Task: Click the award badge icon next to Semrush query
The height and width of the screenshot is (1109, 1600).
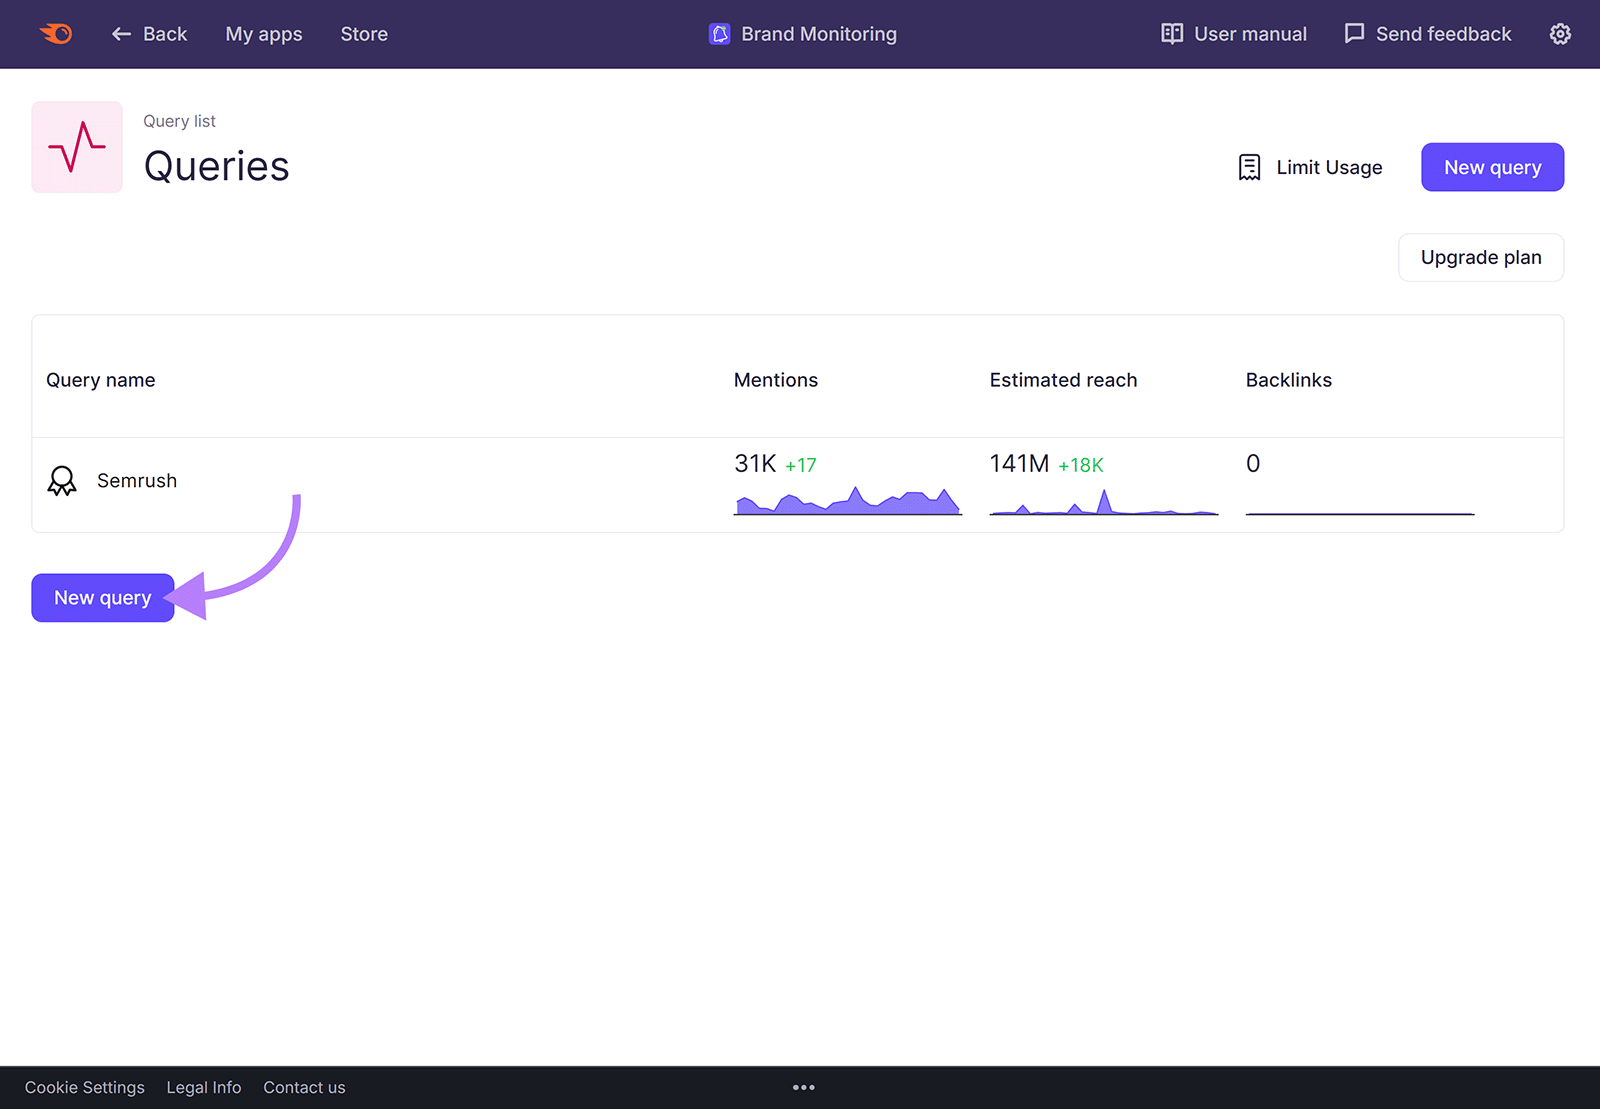Action: click(x=62, y=481)
